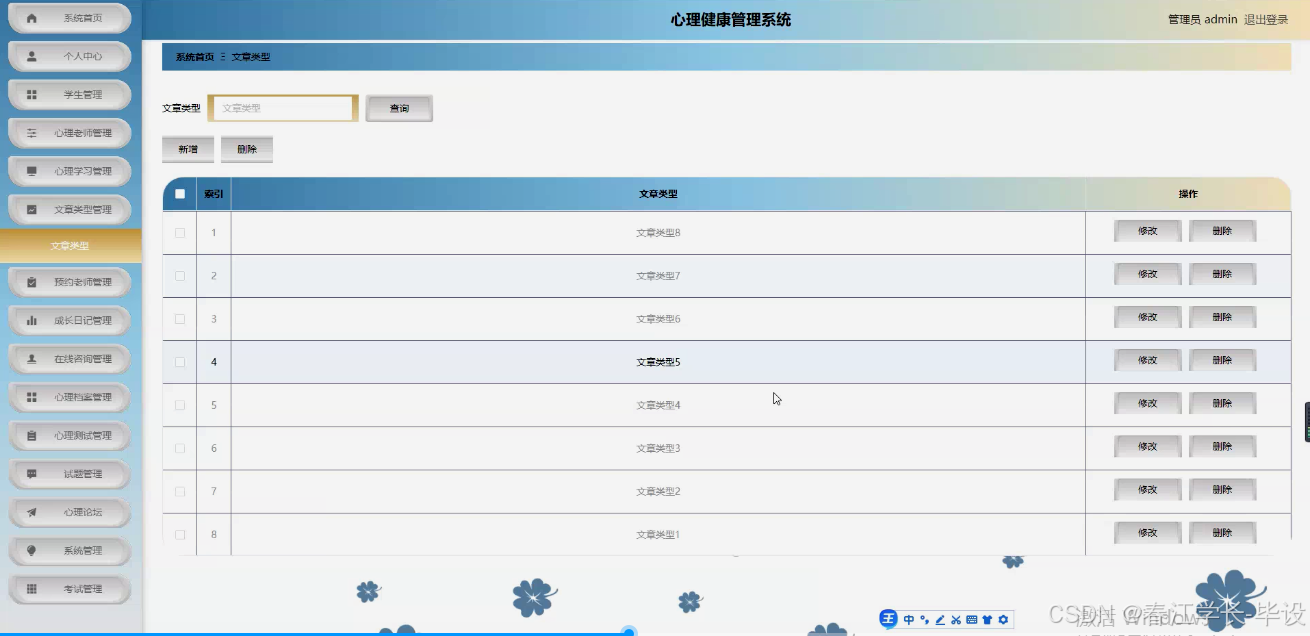
Task: Go to 系统首页 in the breadcrumb
Action: coord(195,57)
